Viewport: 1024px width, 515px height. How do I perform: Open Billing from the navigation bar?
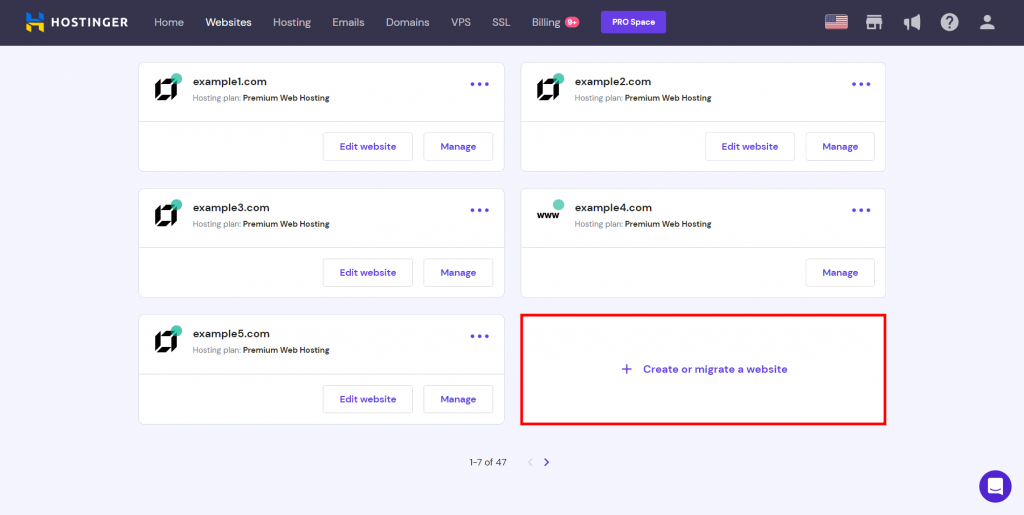pyautogui.click(x=546, y=22)
